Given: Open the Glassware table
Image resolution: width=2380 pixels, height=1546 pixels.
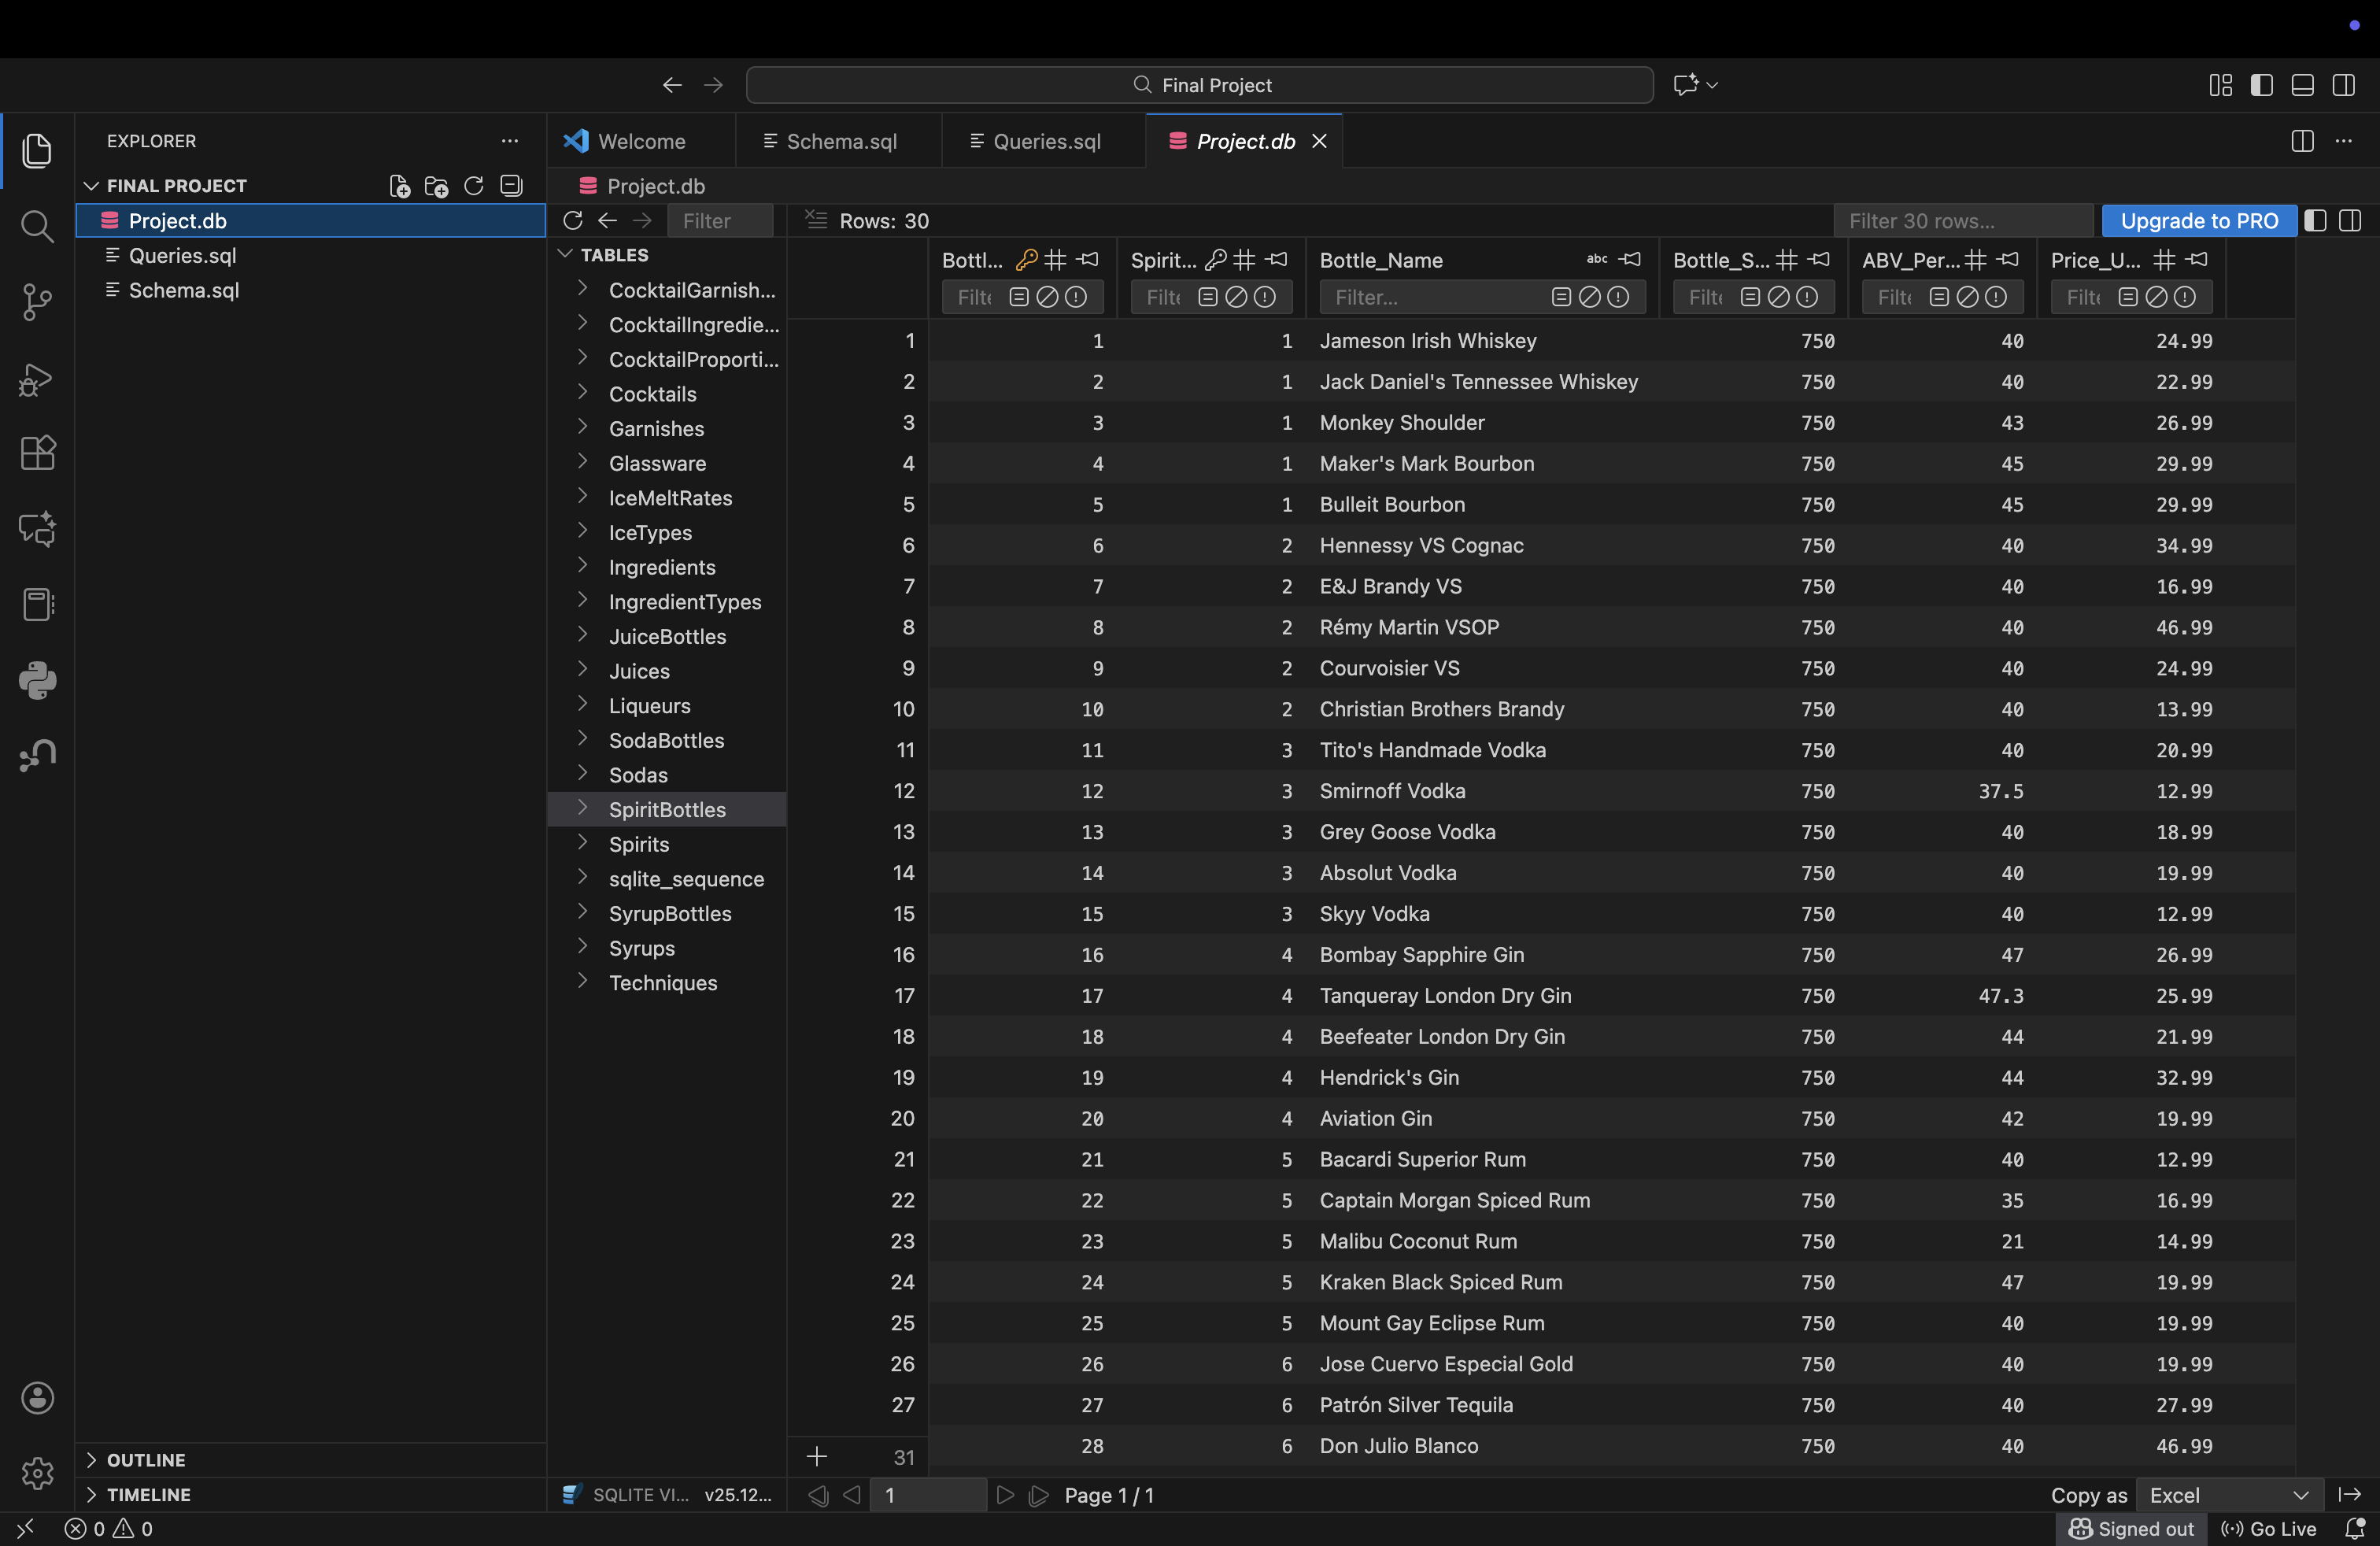Looking at the screenshot, I should (x=658, y=463).
